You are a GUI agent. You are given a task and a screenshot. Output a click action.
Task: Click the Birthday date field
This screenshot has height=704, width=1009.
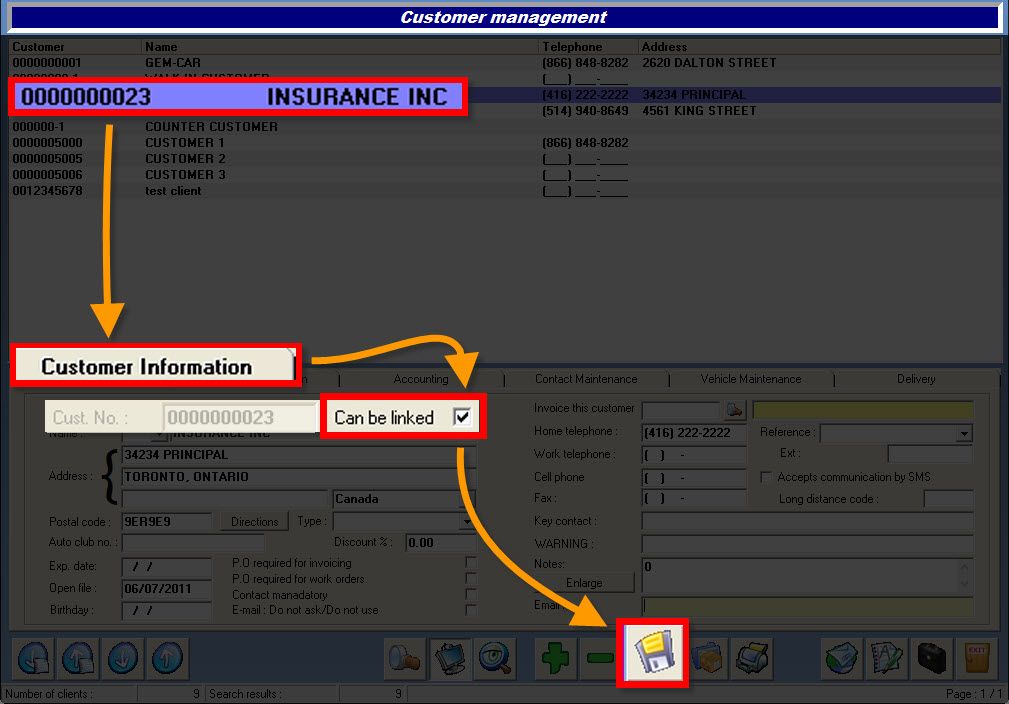click(x=167, y=610)
